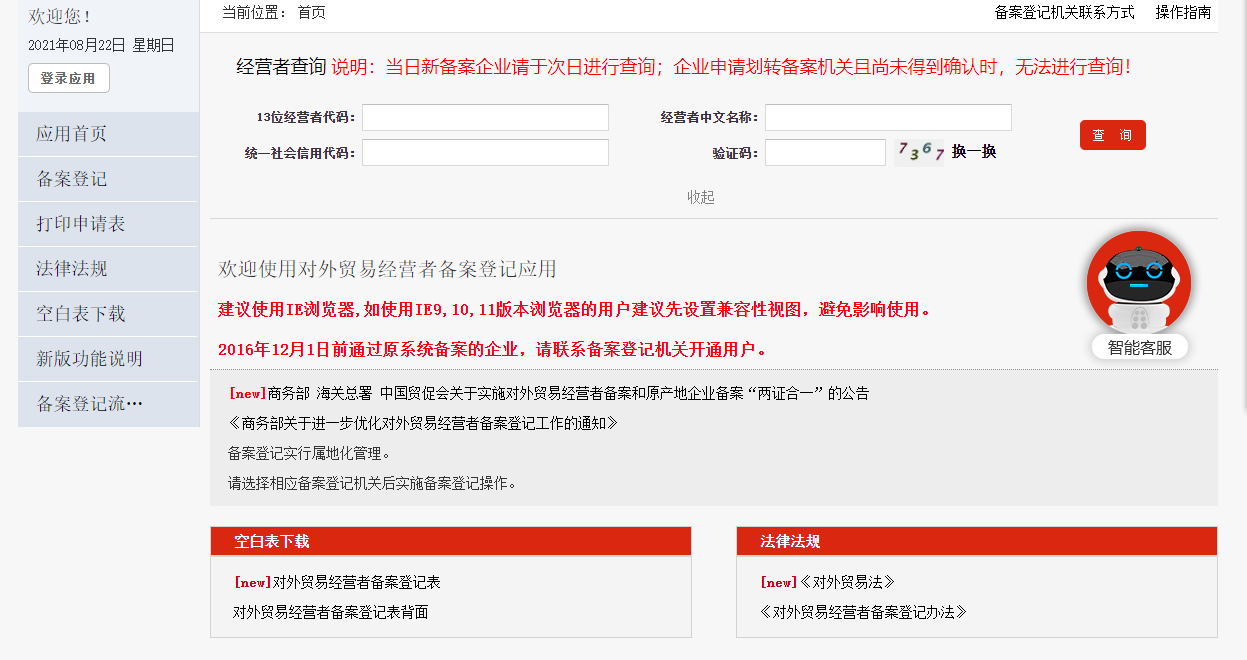The image size is (1247, 660).
Task: Open the 操作指南 link at top right
Action: click(x=1183, y=13)
